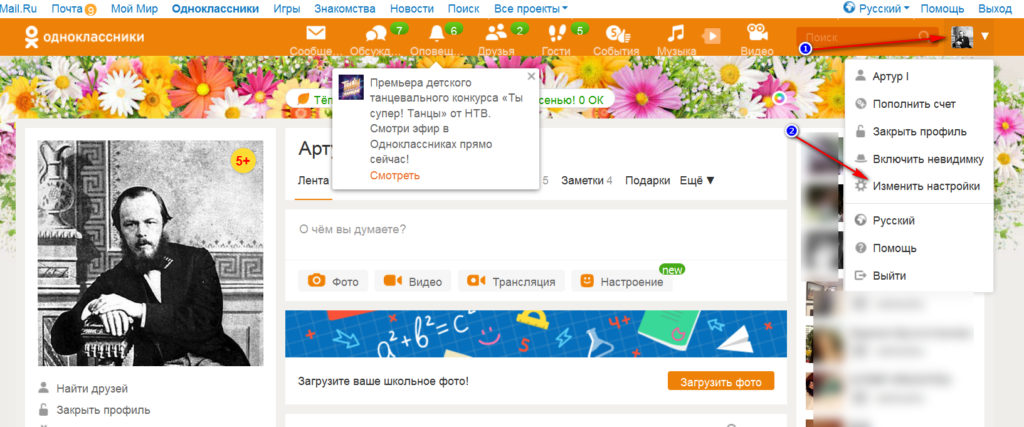Click the Одноклассники logo

[x=84, y=37]
